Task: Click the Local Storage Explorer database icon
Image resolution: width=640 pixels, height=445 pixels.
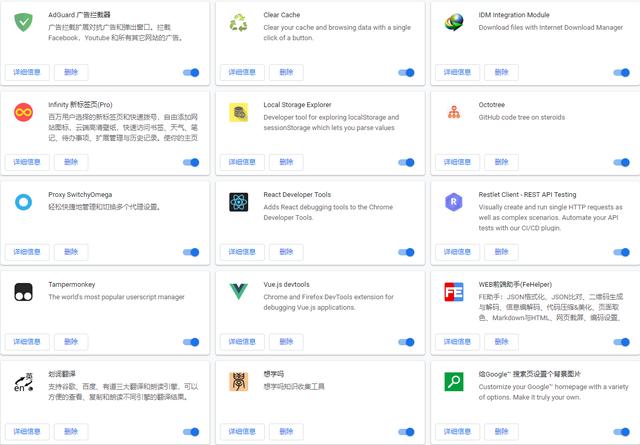Action: coord(238,112)
